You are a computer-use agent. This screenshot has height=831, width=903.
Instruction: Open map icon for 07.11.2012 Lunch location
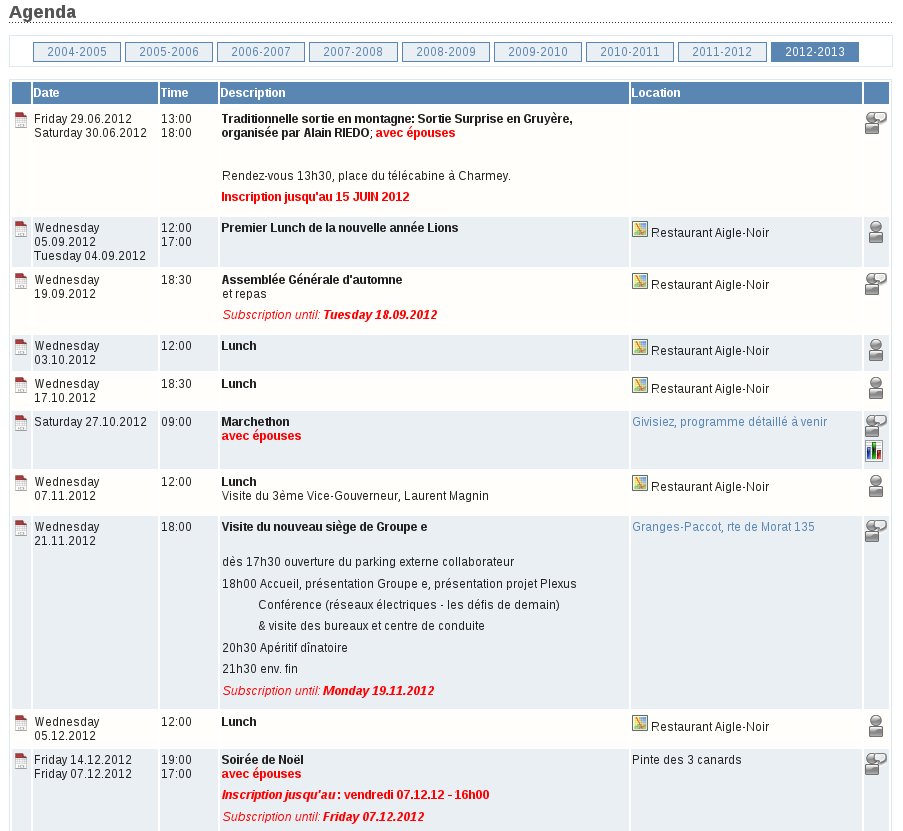(x=640, y=483)
